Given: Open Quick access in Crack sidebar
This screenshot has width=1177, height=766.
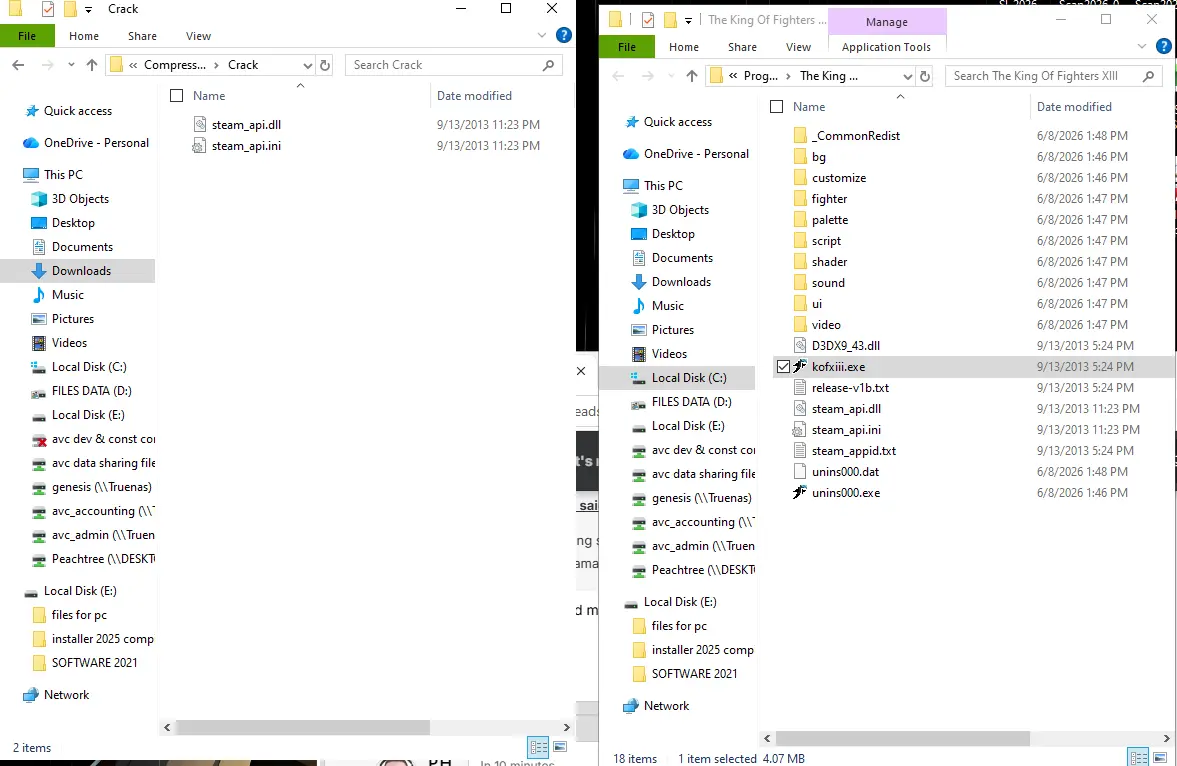Looking at the screenshot, I should 77,111.
